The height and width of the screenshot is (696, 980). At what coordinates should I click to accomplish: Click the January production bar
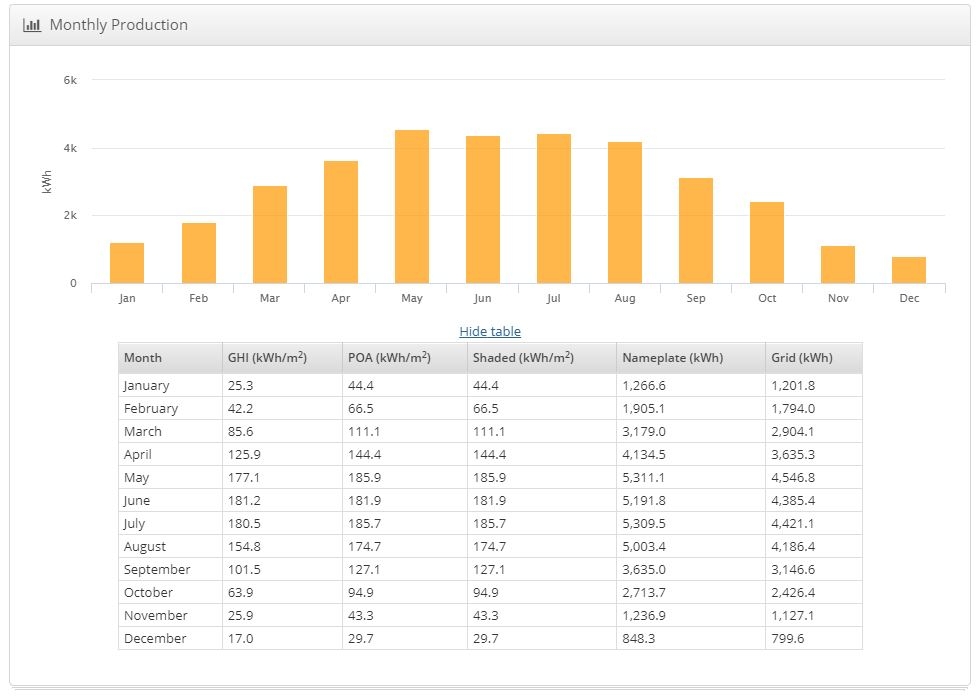point(127,263)
